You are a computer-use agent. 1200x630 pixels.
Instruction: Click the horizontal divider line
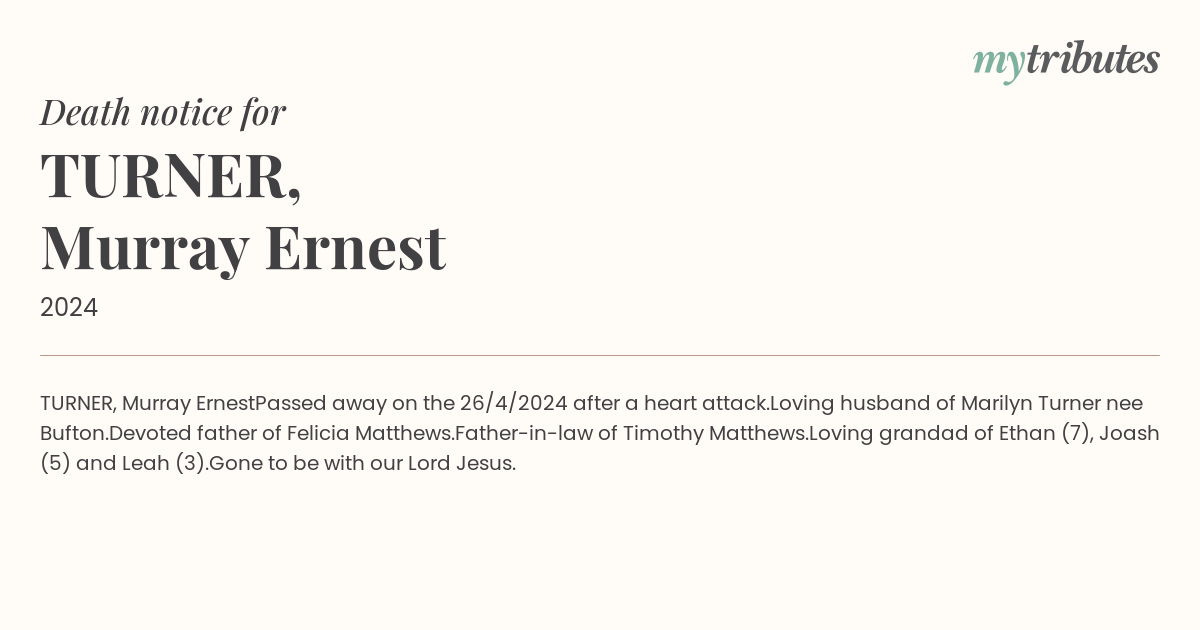tap(600, 355)
